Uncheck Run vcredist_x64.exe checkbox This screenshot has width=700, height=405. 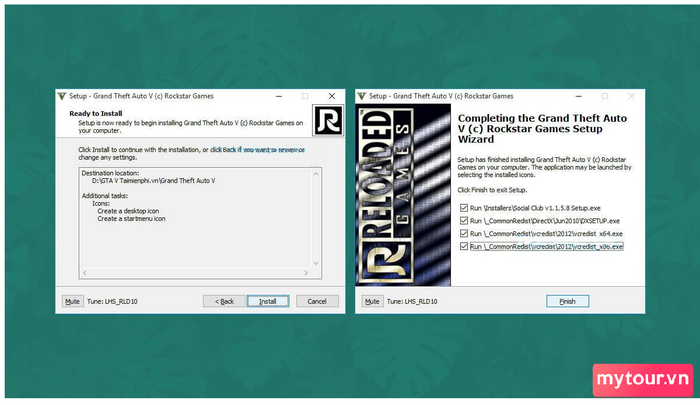tap(464, 234)
